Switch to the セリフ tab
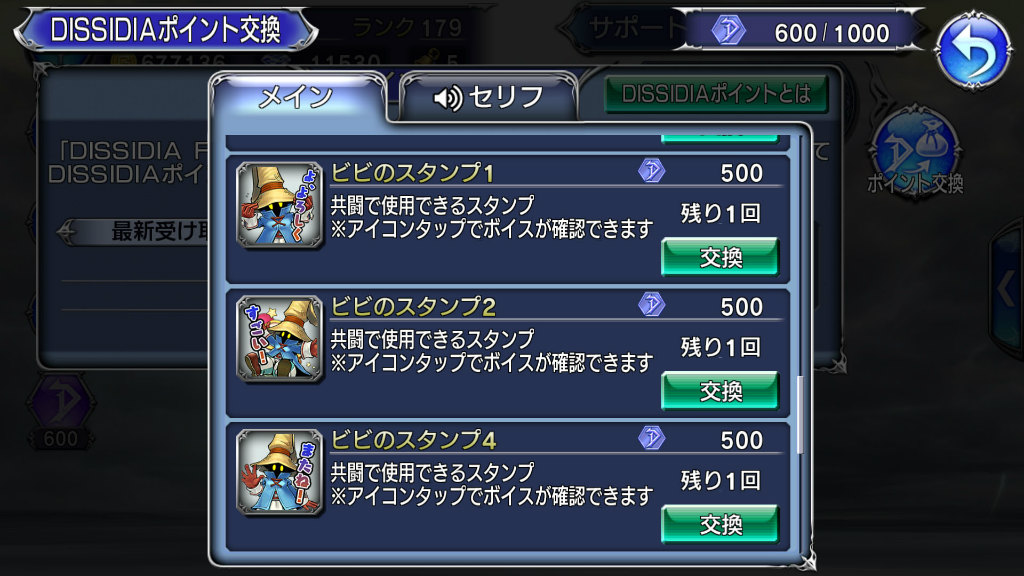The width and height of the screenshot is (1024, 576). tap(488, 97)
